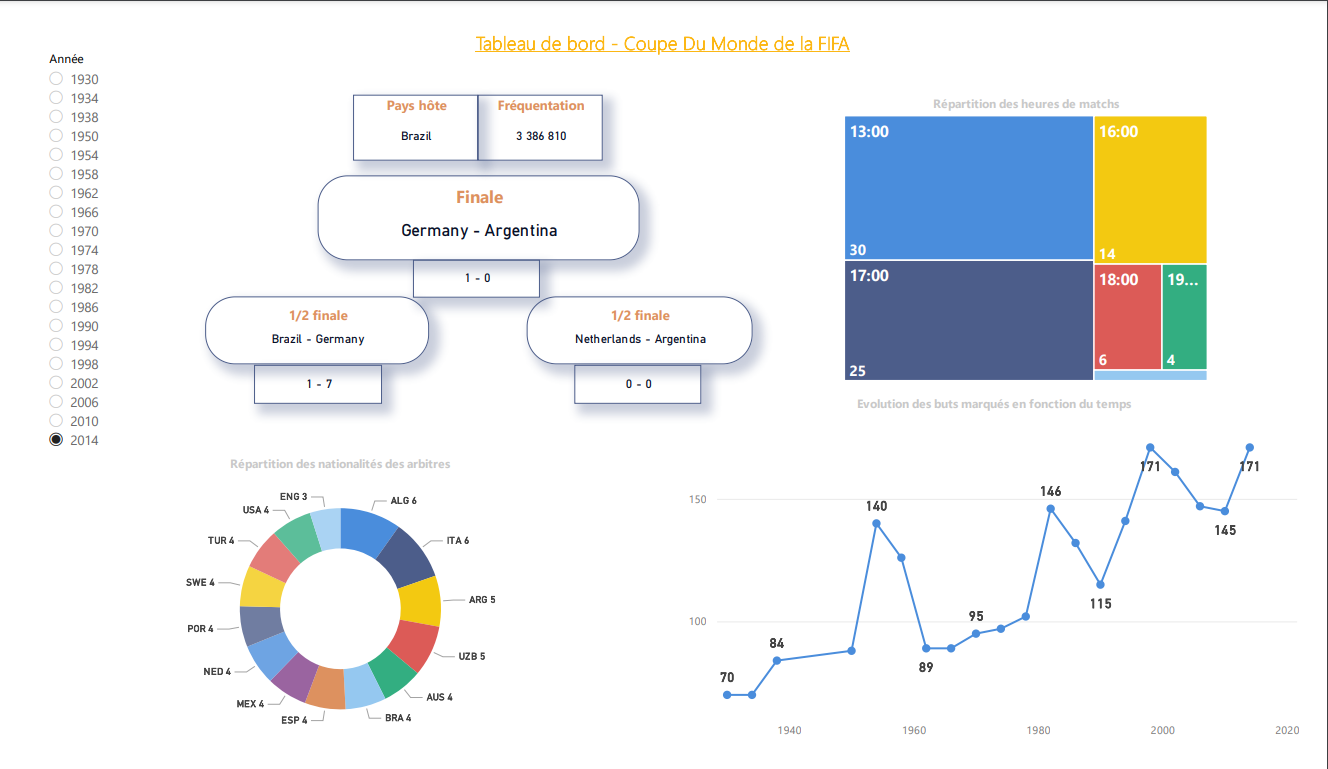1328x769 pixels.
Task: Choose year 1998 in the Année list
Action: pyautogui.click(x=56, y=364)
